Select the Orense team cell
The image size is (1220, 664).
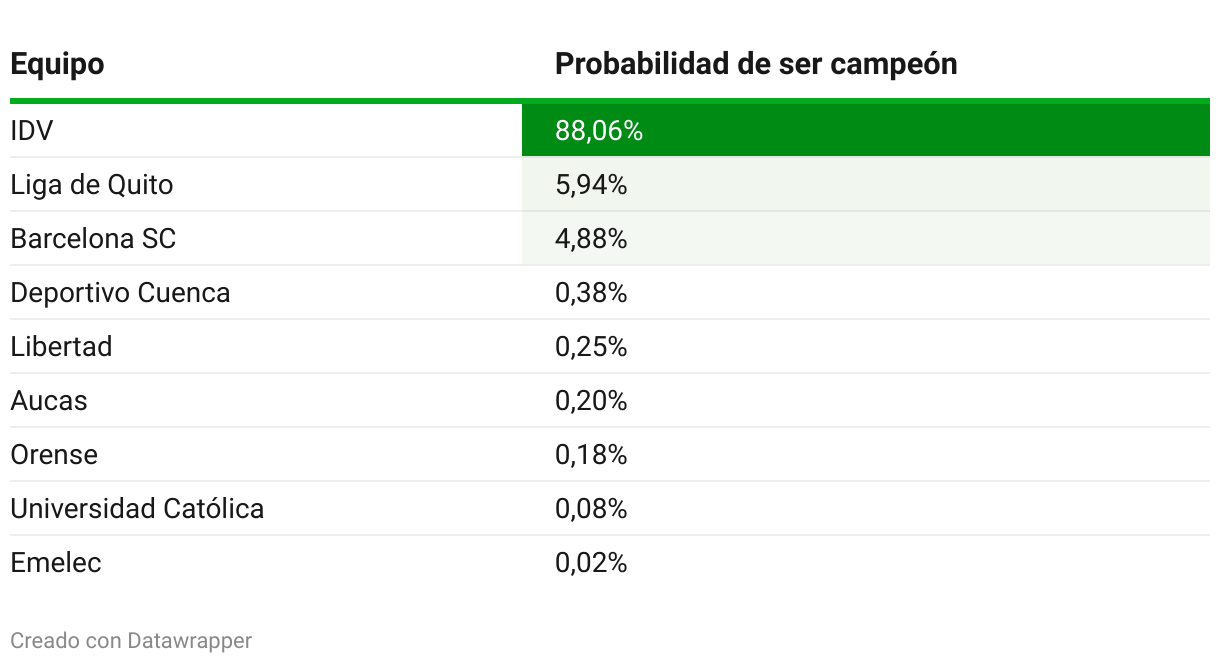54,455
